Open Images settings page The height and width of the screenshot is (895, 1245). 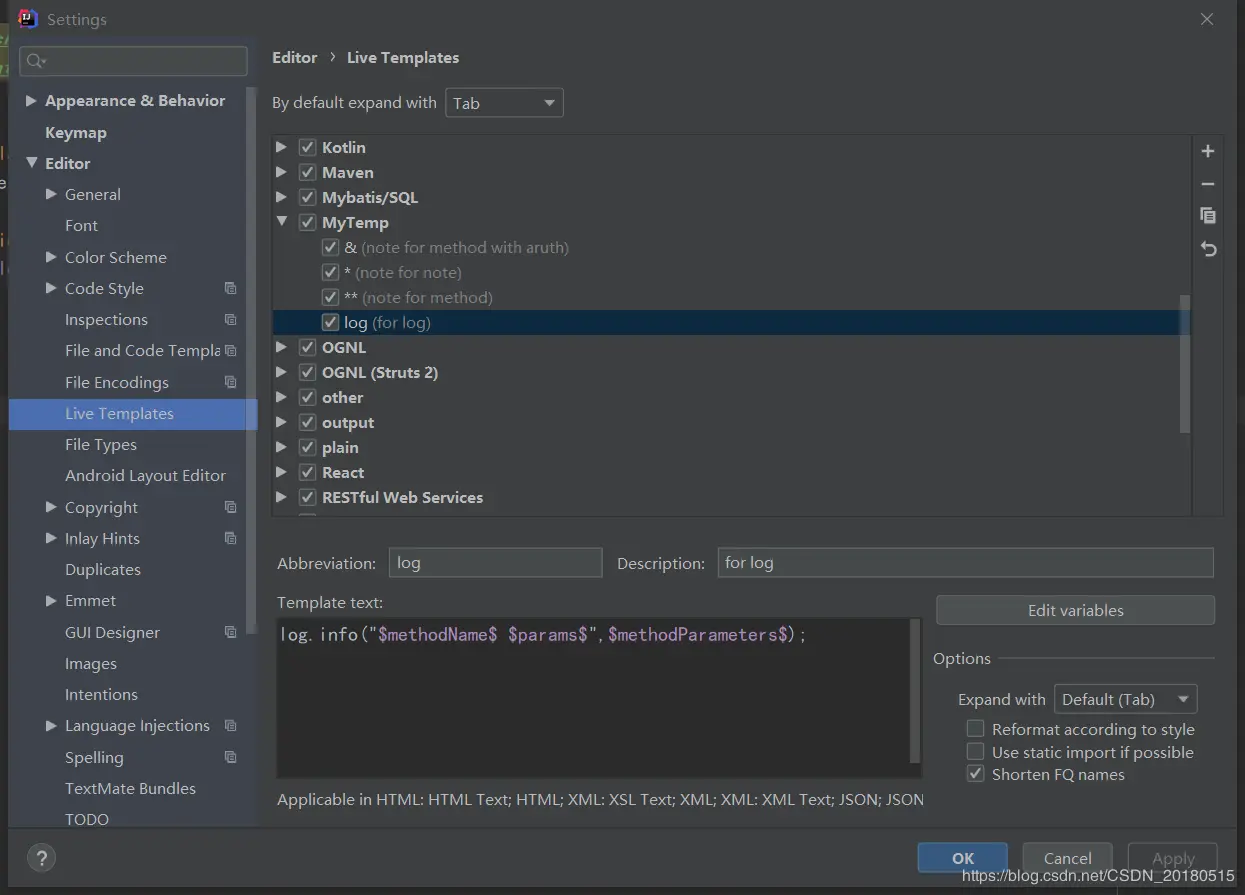[x=91, y=664]
